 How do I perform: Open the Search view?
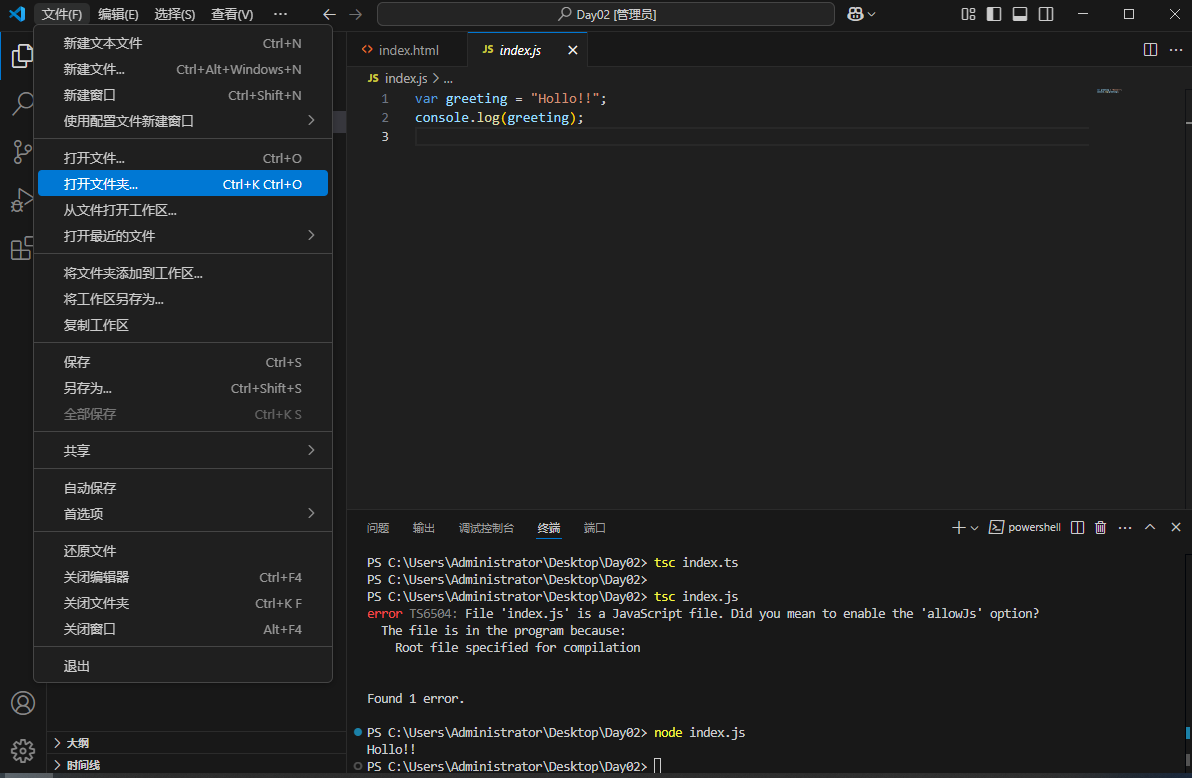(21, 104)
